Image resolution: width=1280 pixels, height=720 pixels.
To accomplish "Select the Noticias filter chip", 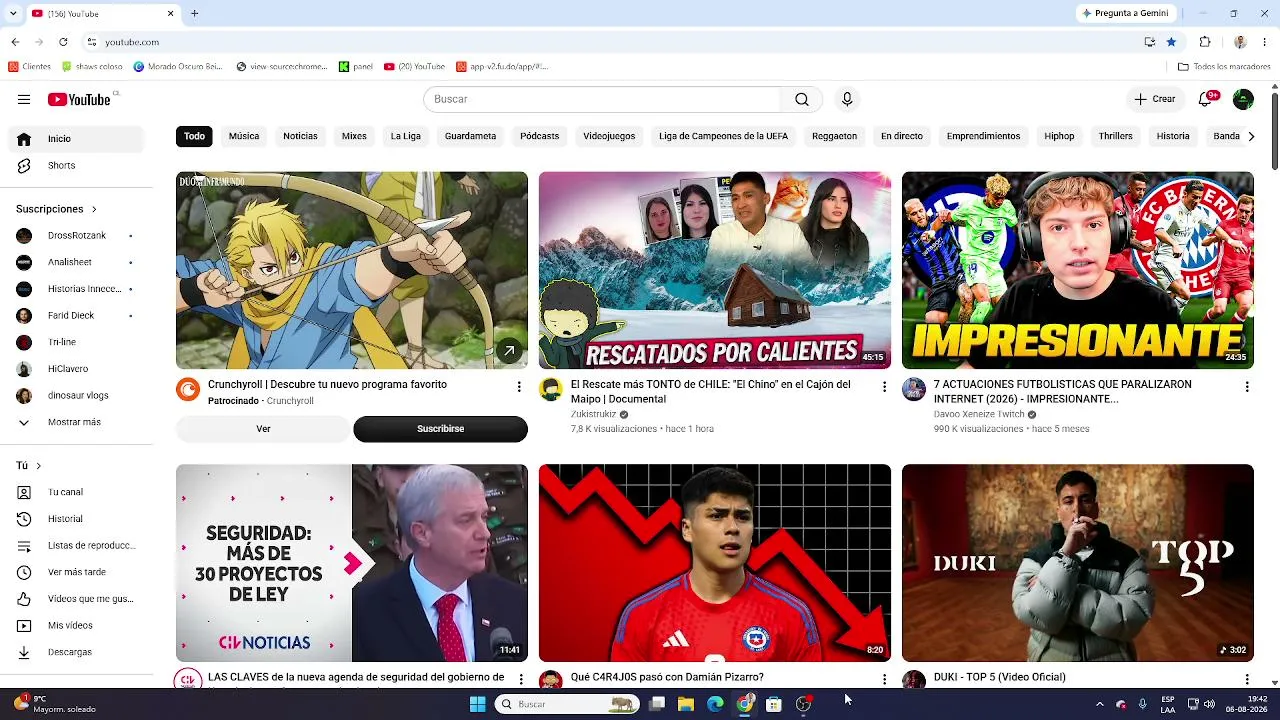I will tap(300, 136).
